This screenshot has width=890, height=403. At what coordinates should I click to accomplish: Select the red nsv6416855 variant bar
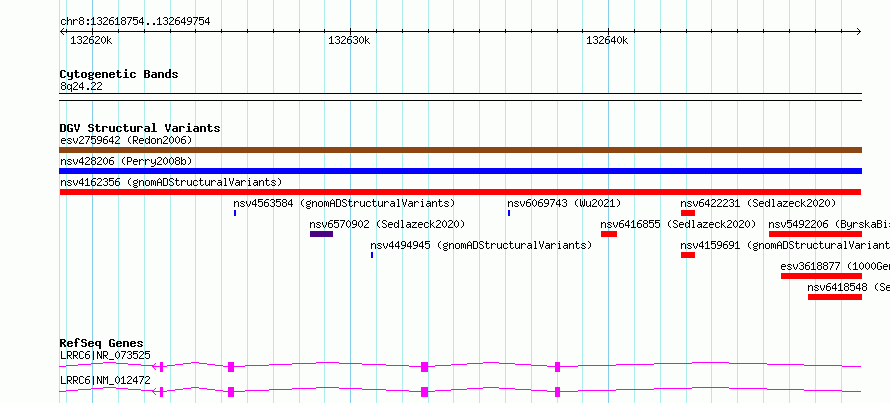608,234
